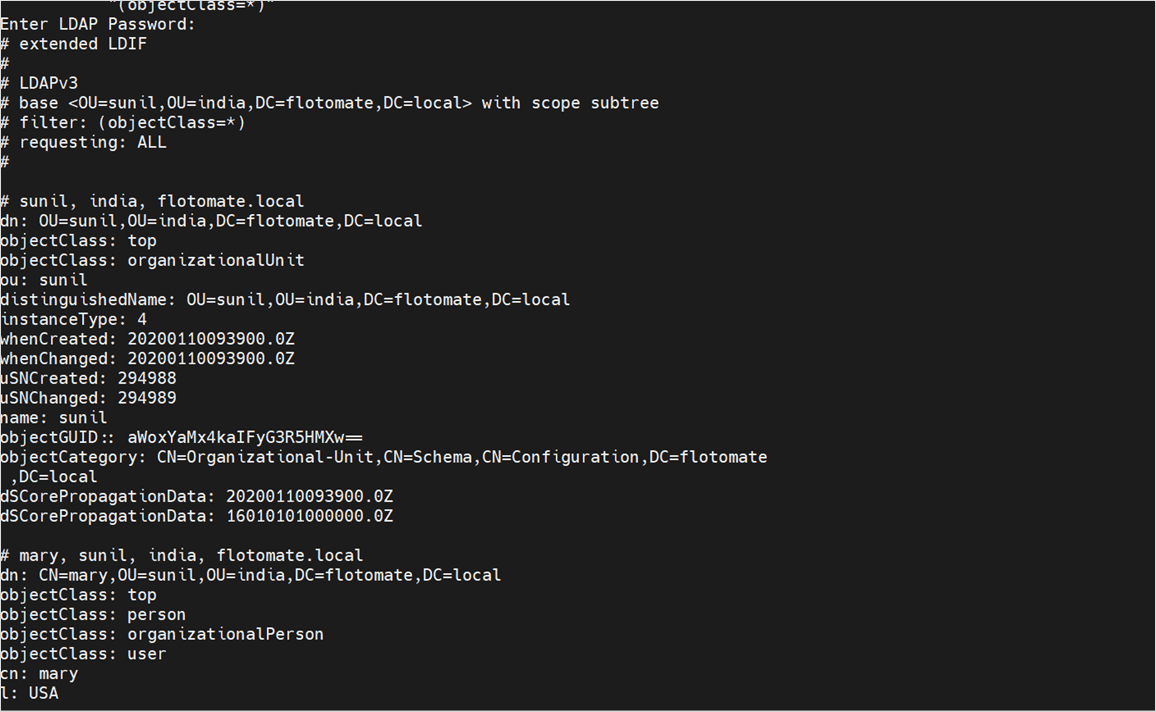Image resolution: width=1156 pixels, height=712 pixels.
Task: Click the distinguishedName attribute line
Action: 285,299
